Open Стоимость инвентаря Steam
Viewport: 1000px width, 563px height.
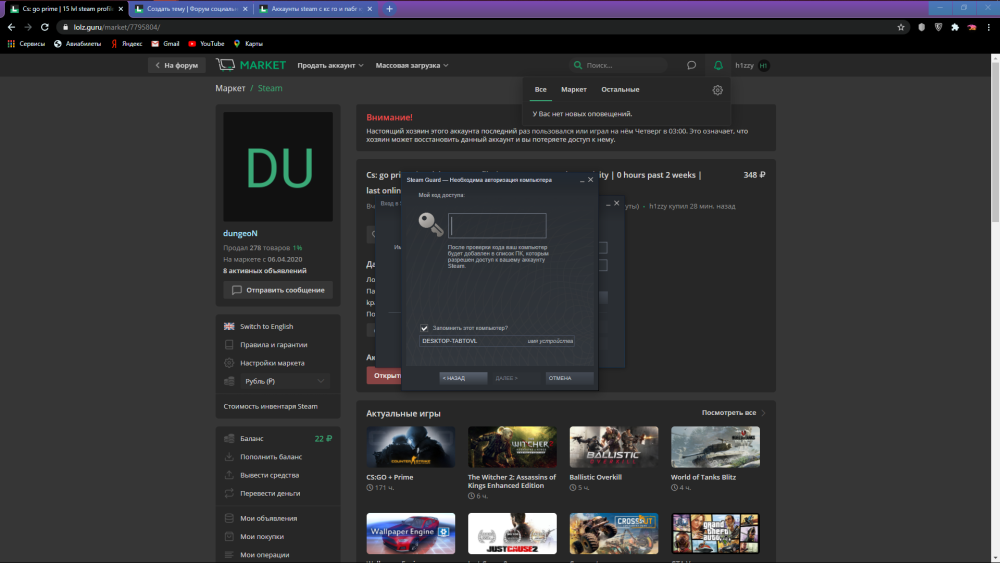tap(270, 406)
